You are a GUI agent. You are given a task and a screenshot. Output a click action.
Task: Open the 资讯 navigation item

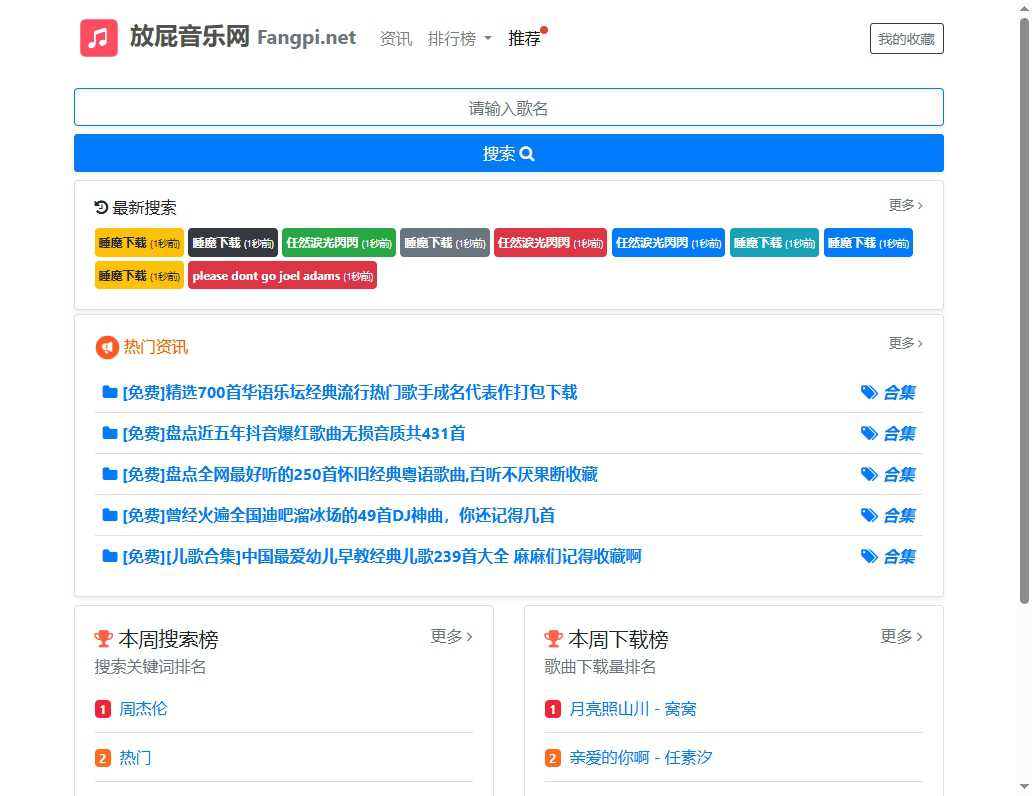click(395, 39)
